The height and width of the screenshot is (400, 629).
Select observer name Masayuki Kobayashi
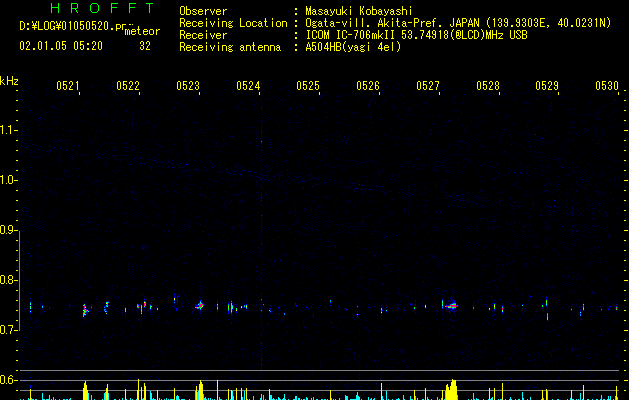(359, 11)
